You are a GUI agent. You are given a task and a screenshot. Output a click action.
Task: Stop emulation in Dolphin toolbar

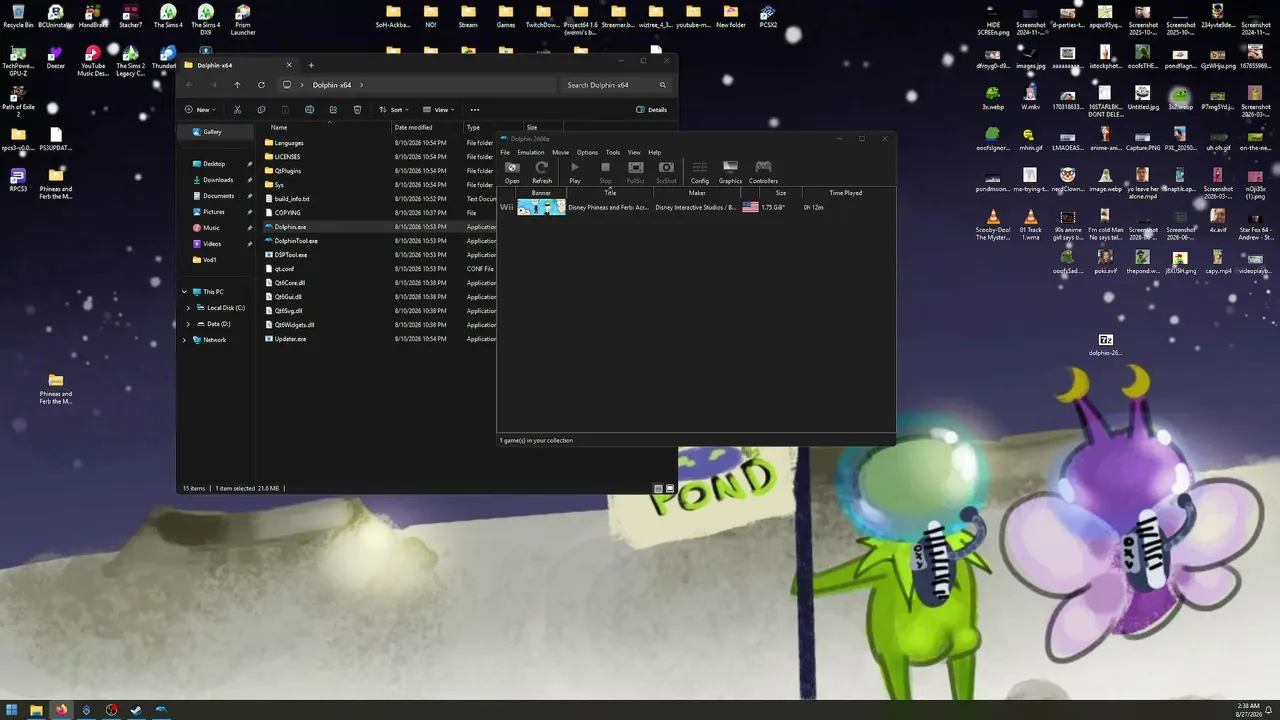(605, 172)
